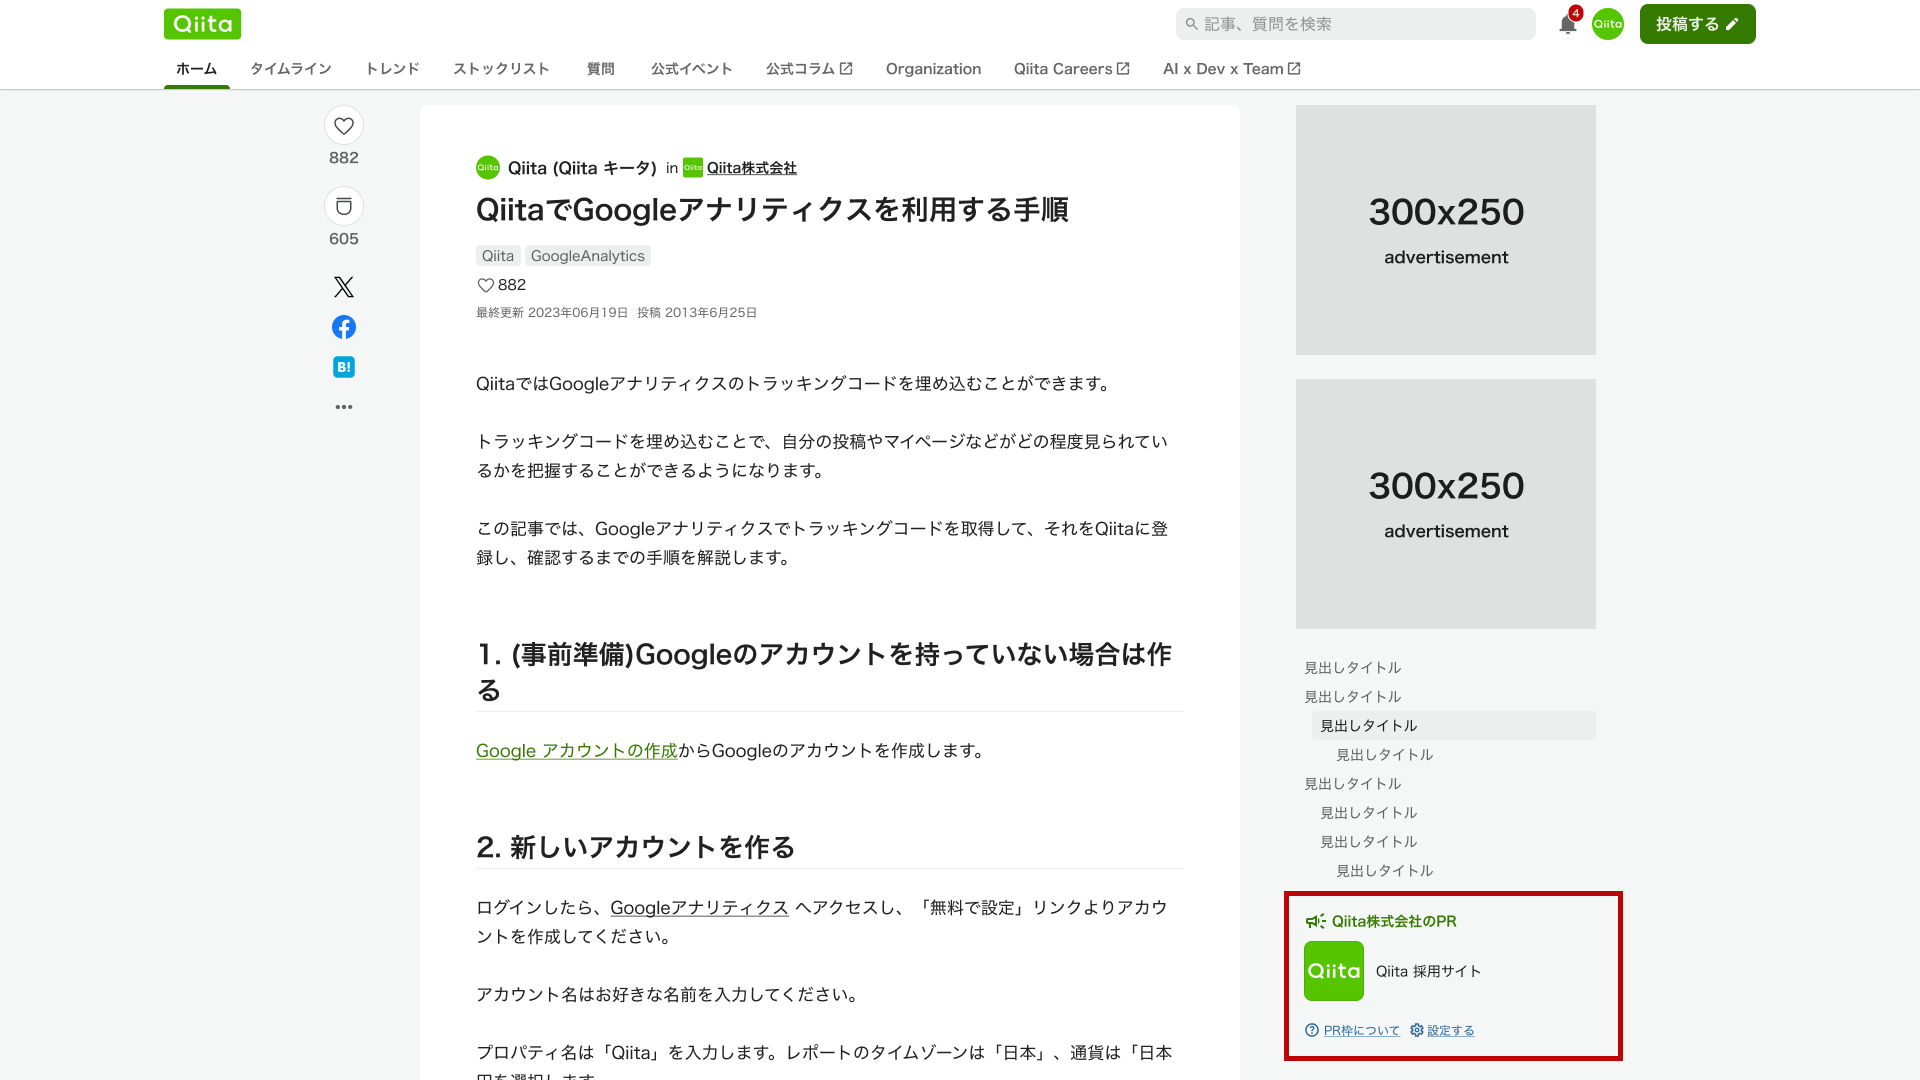This screenshot has width=1920, height=1080.
Task: Click 投稿 2013年6月25日 date text
Action: [x=697, y=313]
